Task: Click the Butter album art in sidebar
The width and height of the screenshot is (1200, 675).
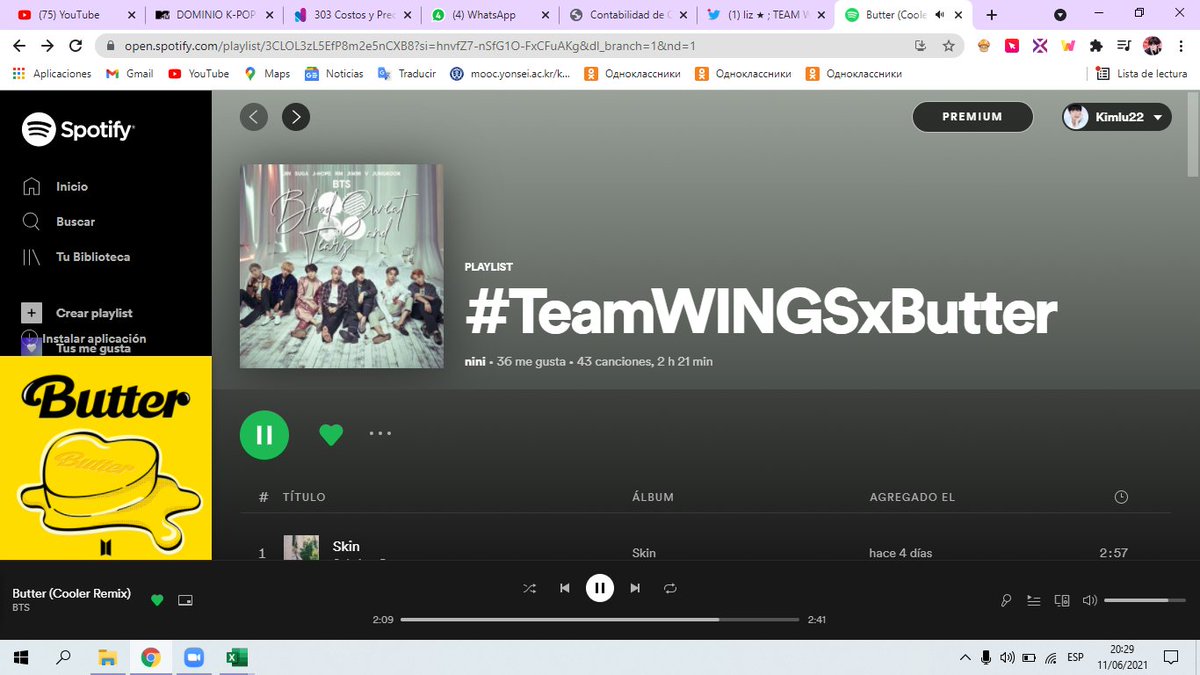Action: click(106, 458)
